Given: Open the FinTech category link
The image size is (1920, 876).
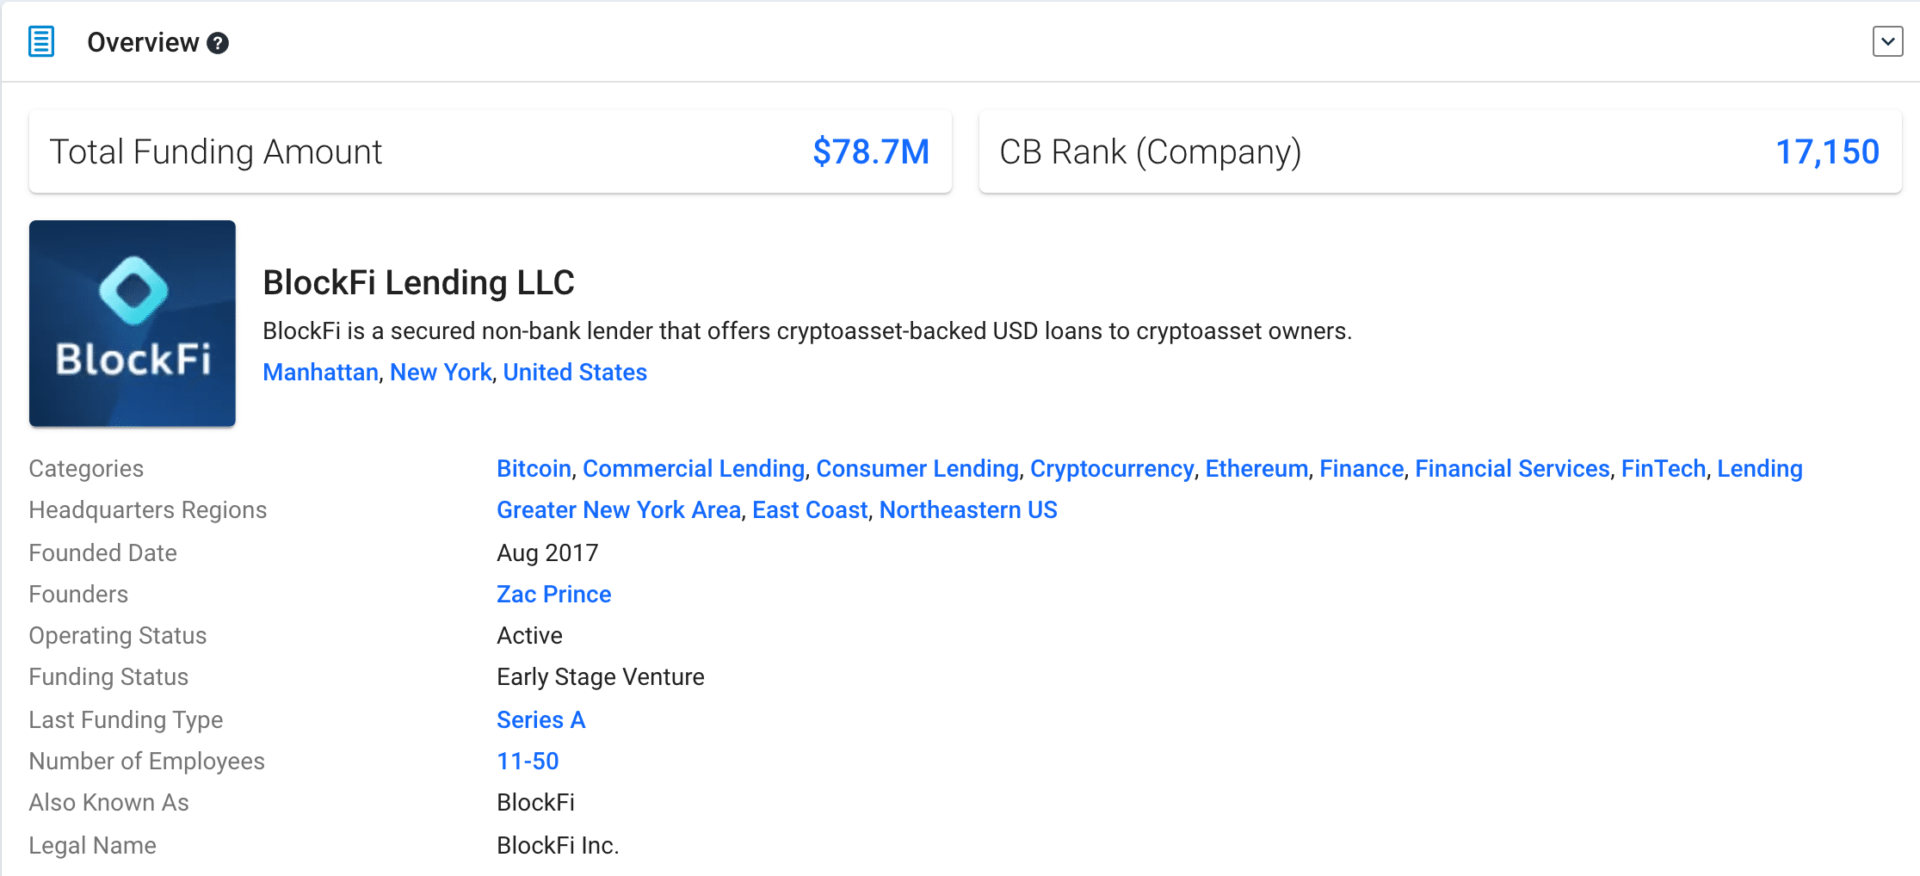Looking at the screenshot, I should pyautogui.click(x=1663, y=468).
